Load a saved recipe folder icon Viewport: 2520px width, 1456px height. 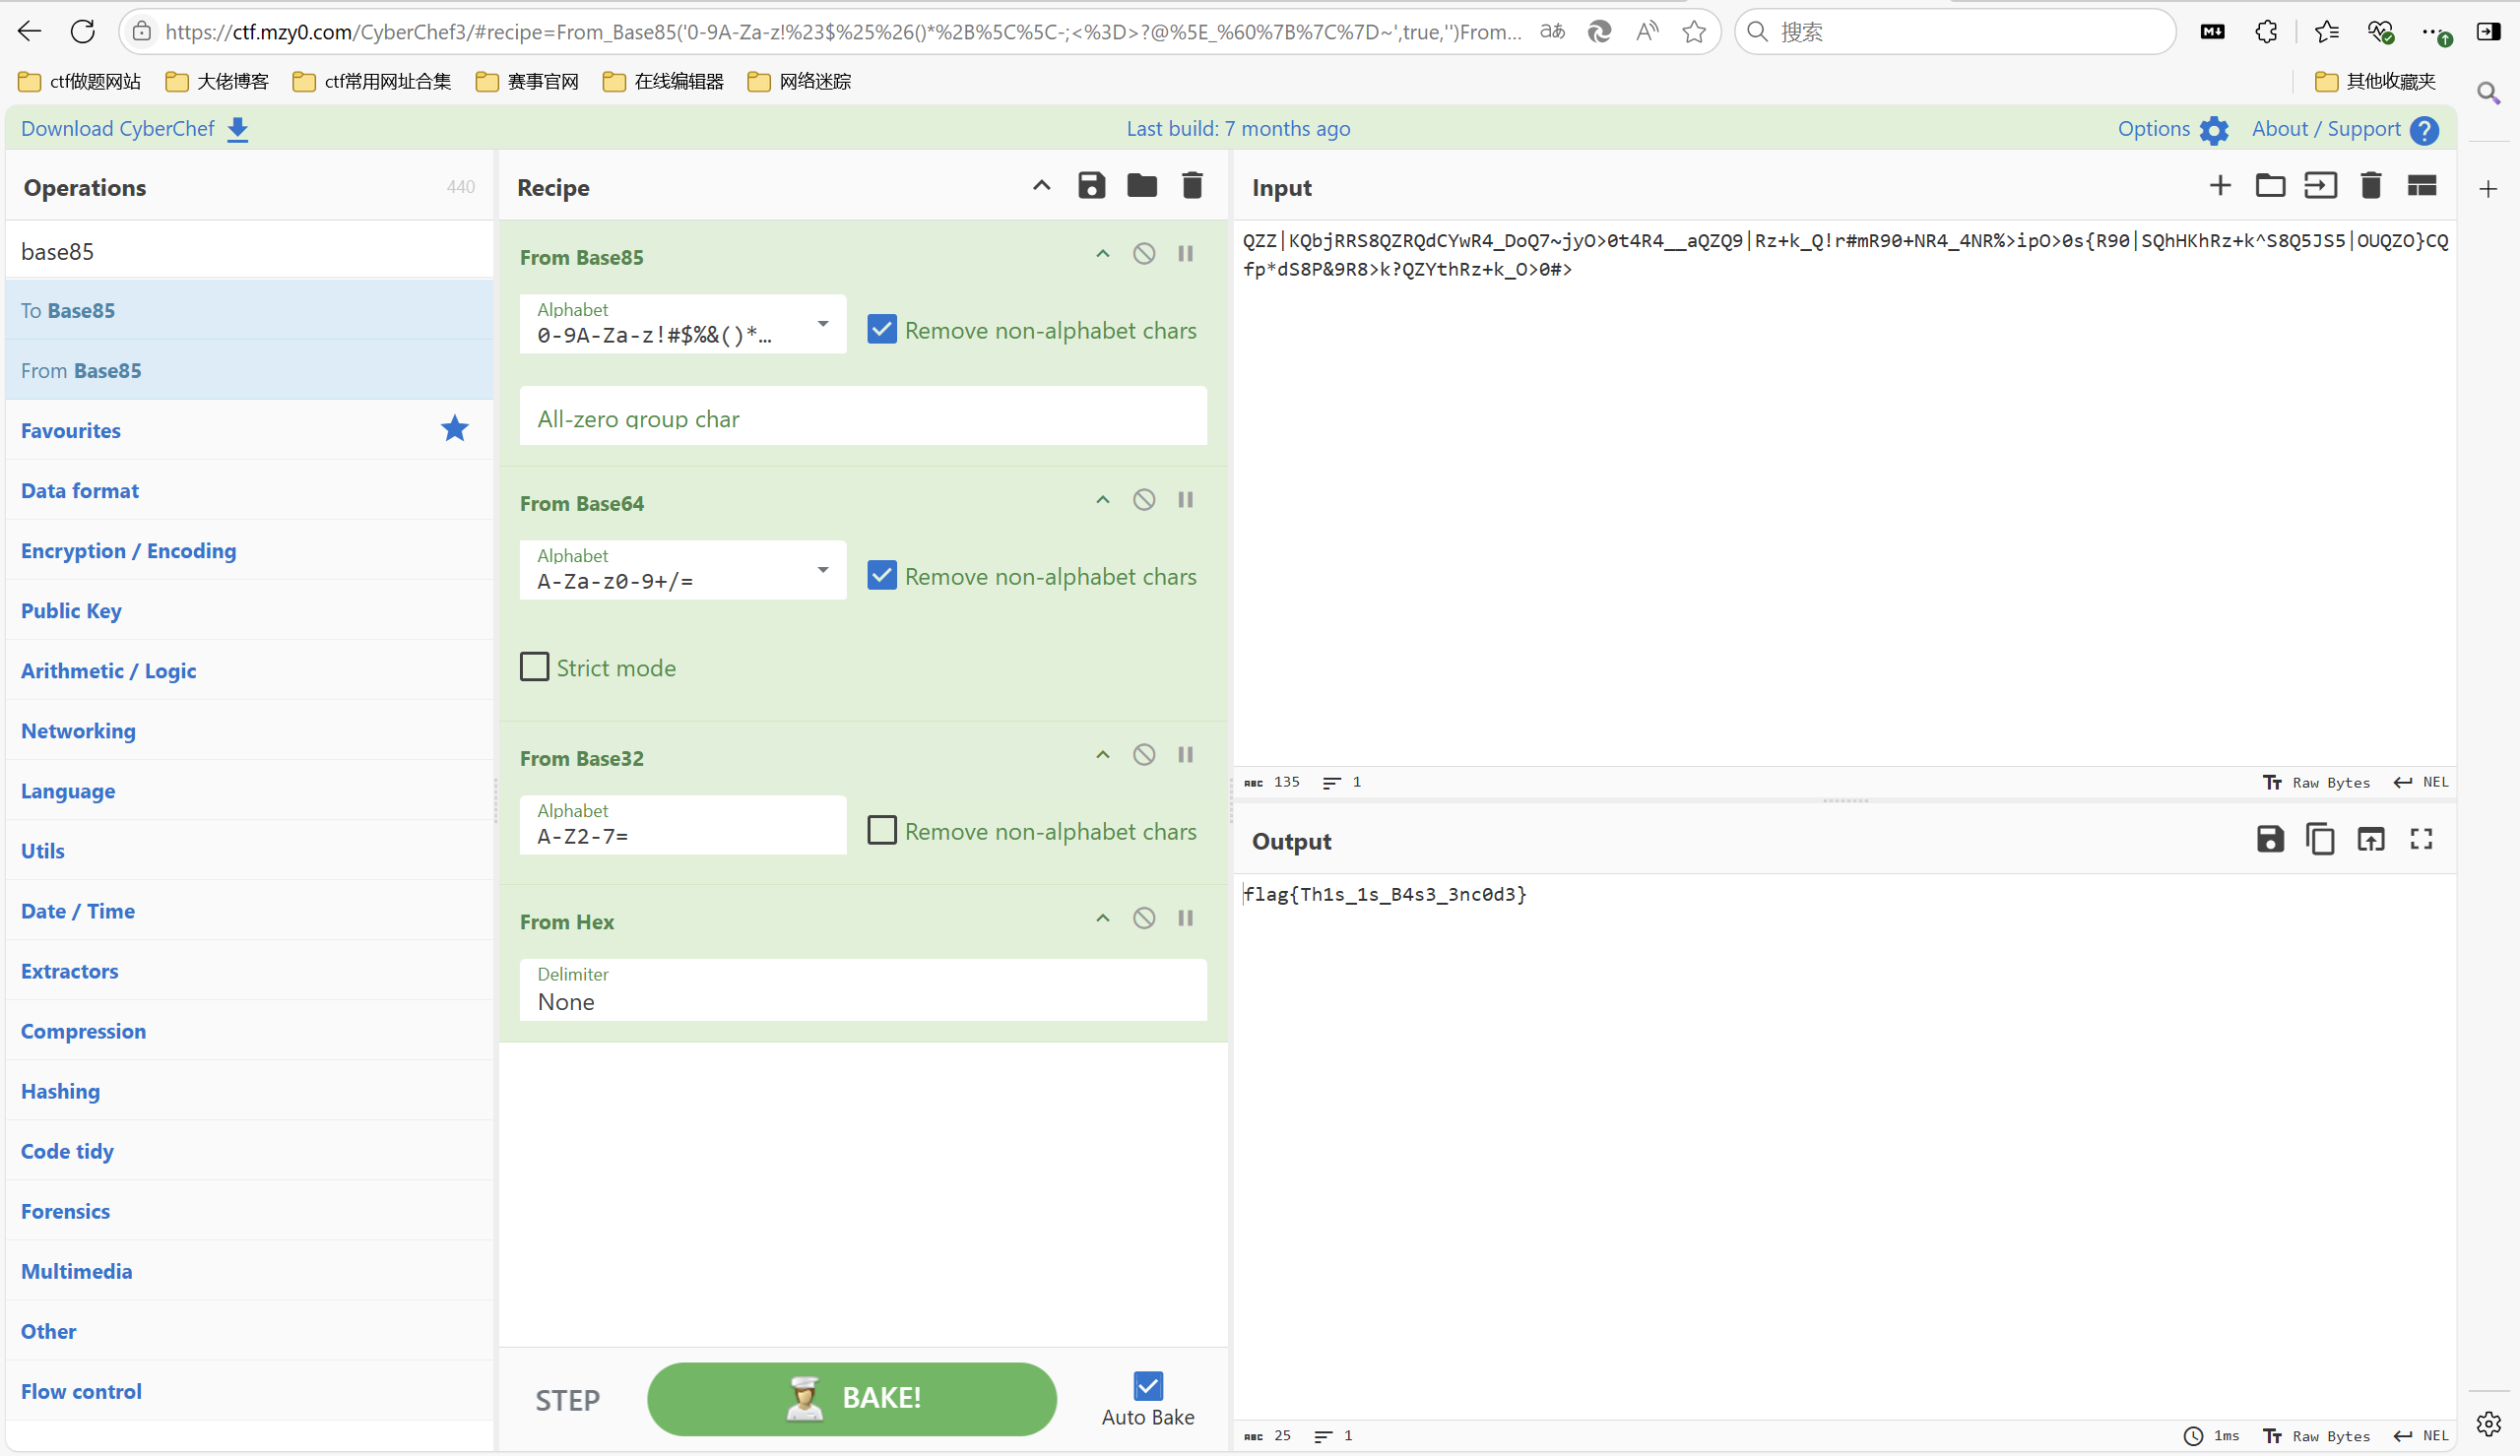tap(1141, 186)
